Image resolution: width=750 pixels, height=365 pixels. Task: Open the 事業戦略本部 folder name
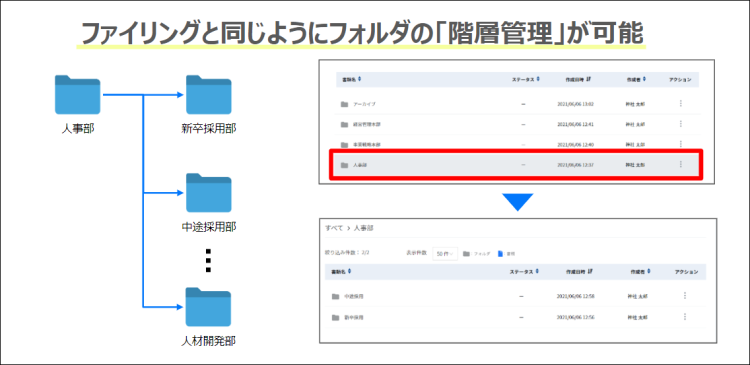tap(367, 144)
